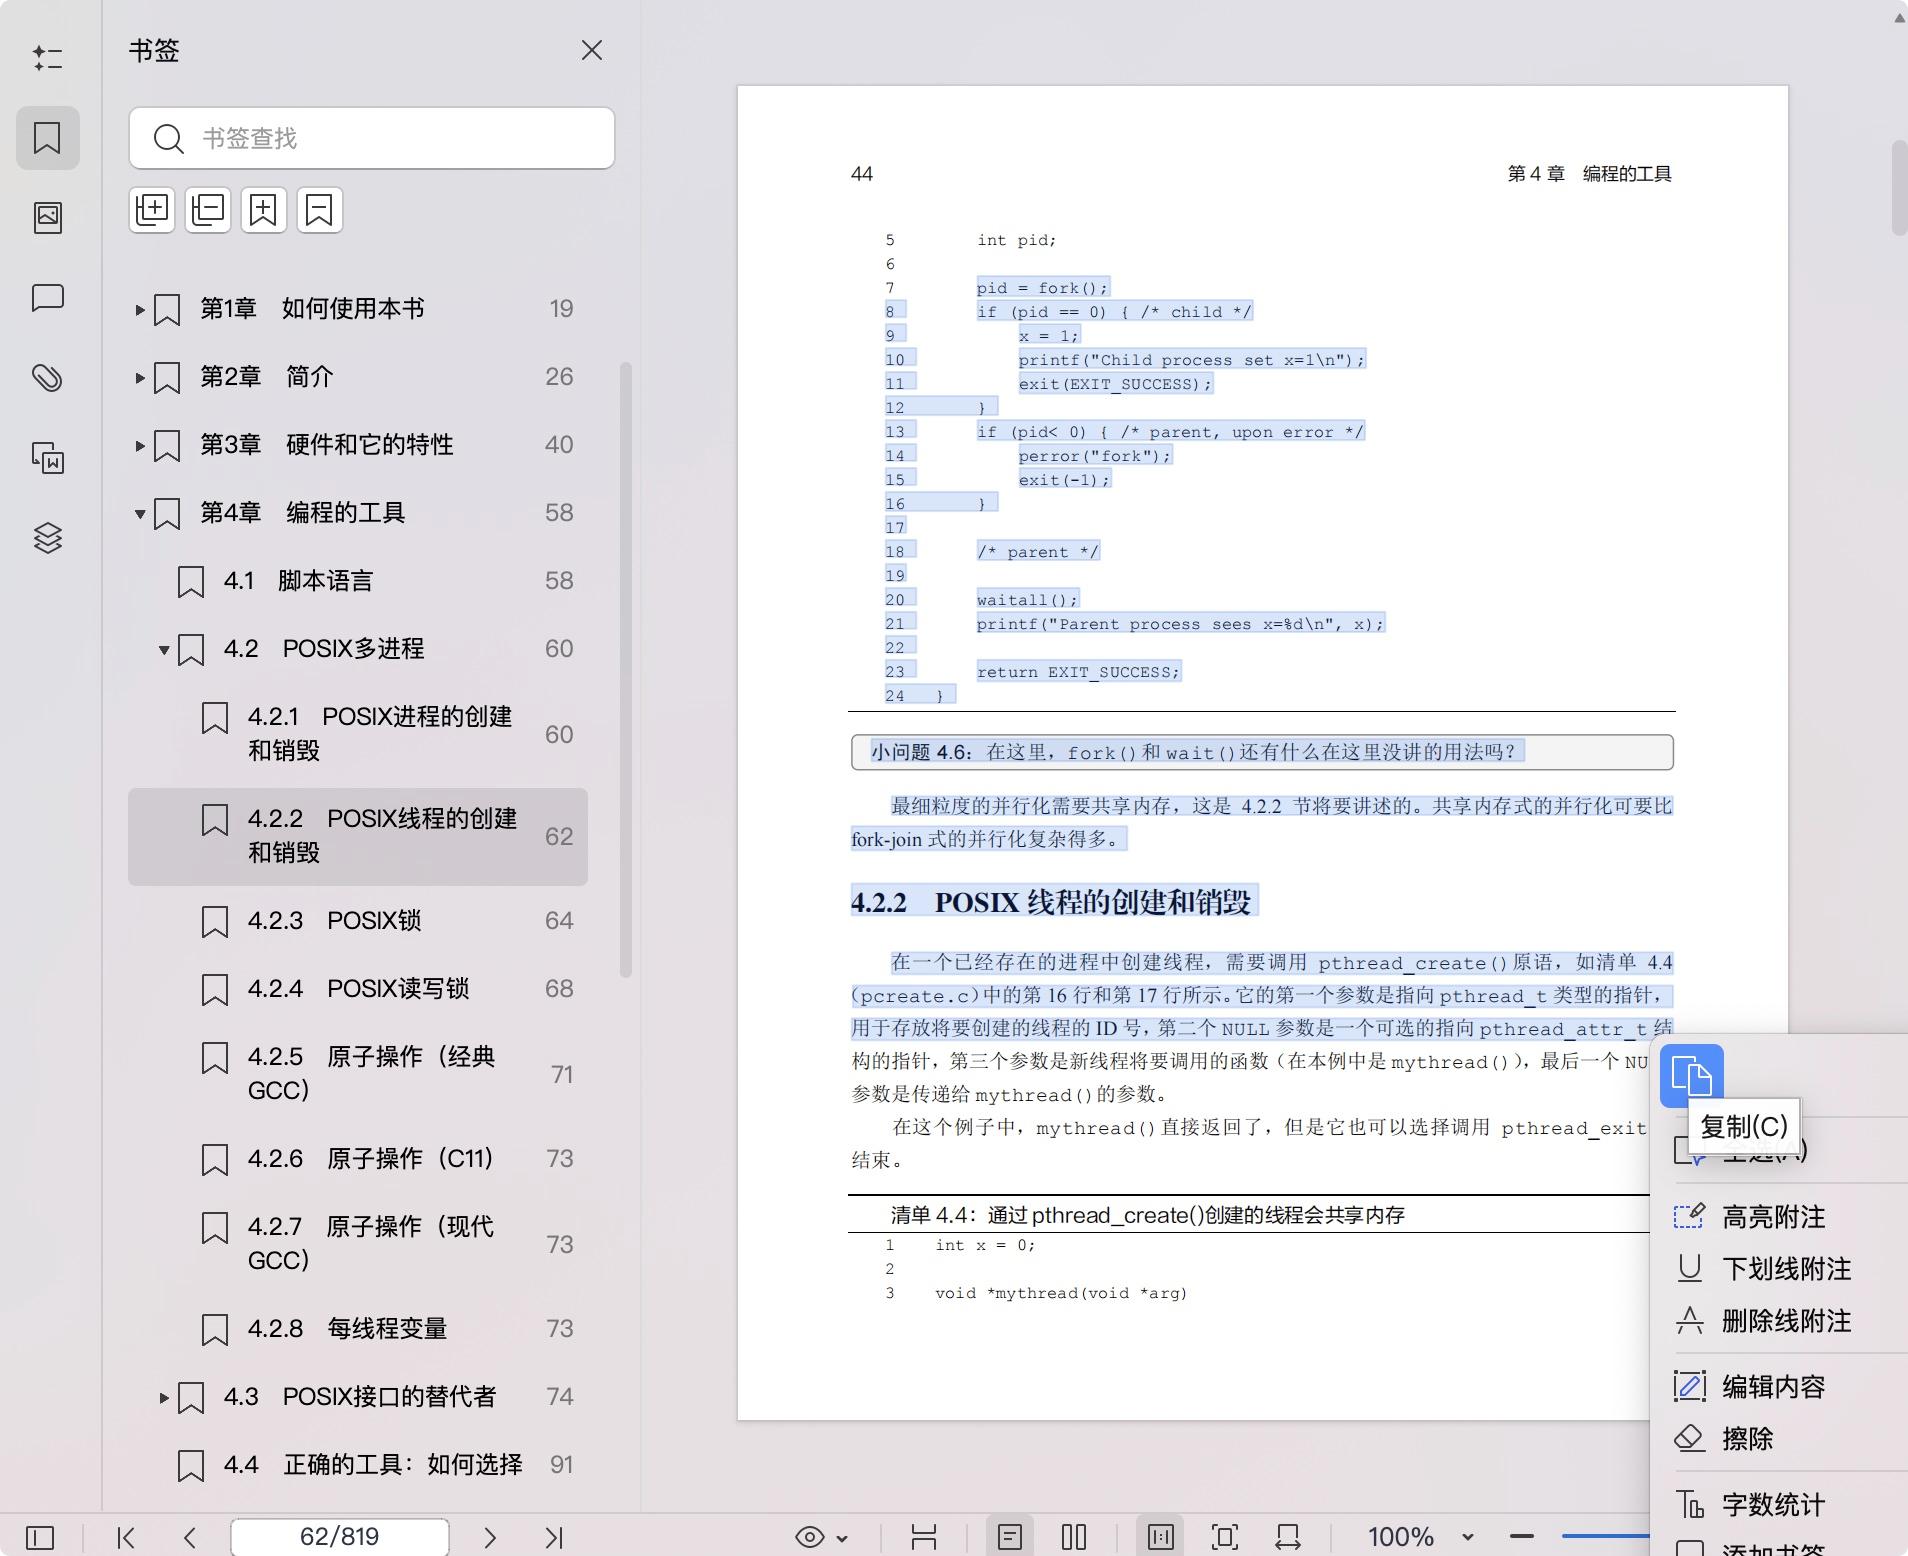
Task: Click the bookmark panel scrollbar
Action: [x=626, y=670]
